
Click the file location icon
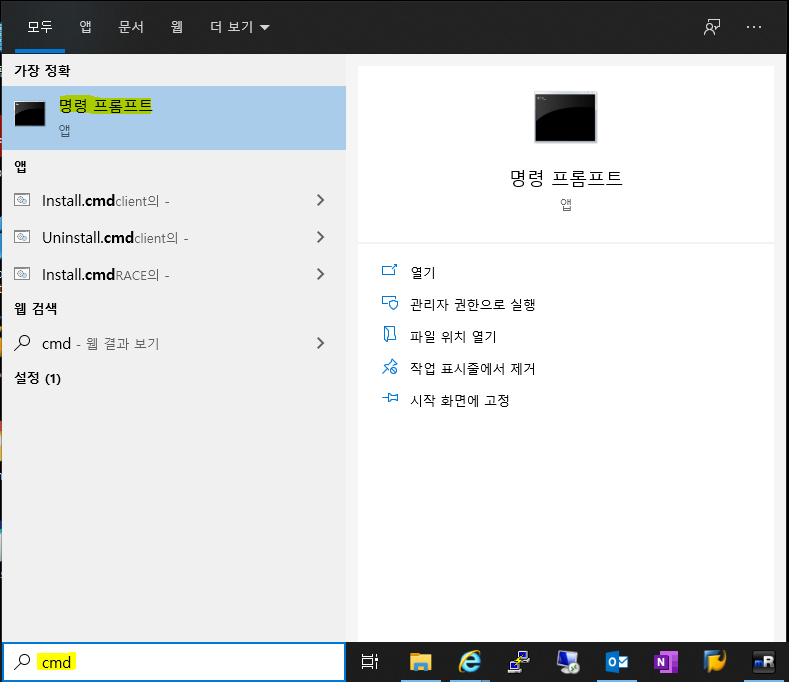[x=389, y=334]
